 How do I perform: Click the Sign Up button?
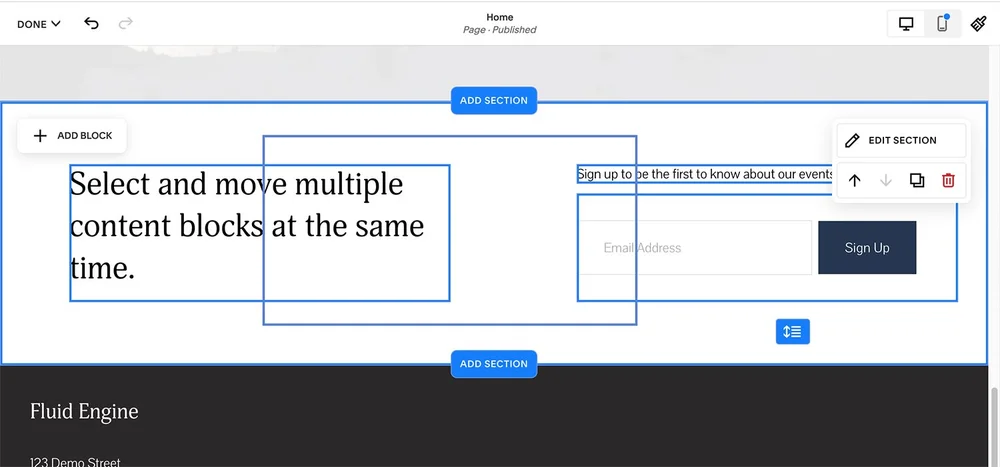pos(867,248)
